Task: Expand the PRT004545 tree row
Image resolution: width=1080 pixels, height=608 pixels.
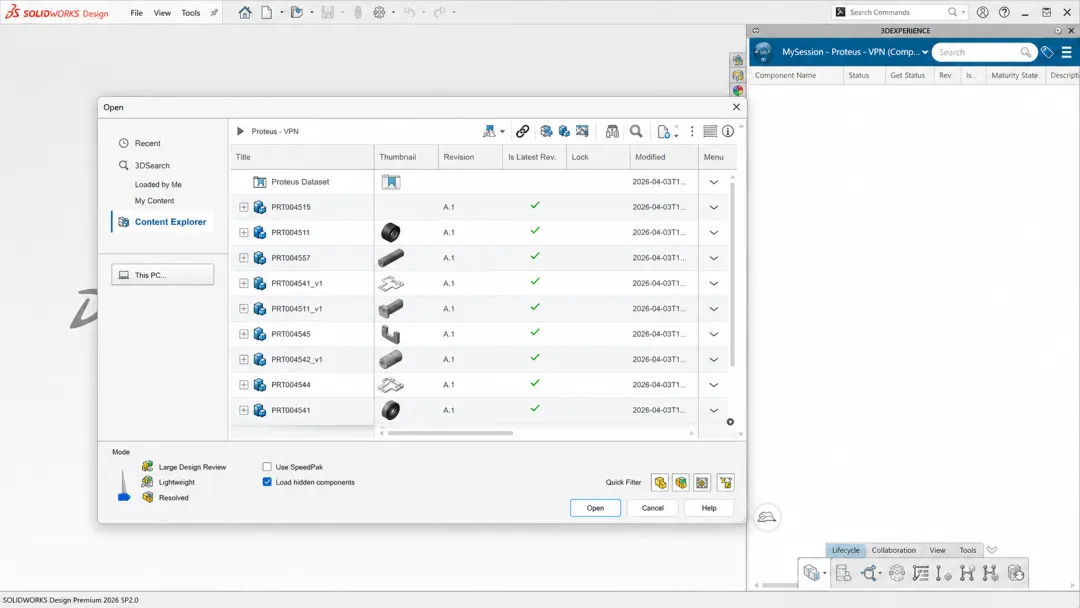Action: point(244,334)
